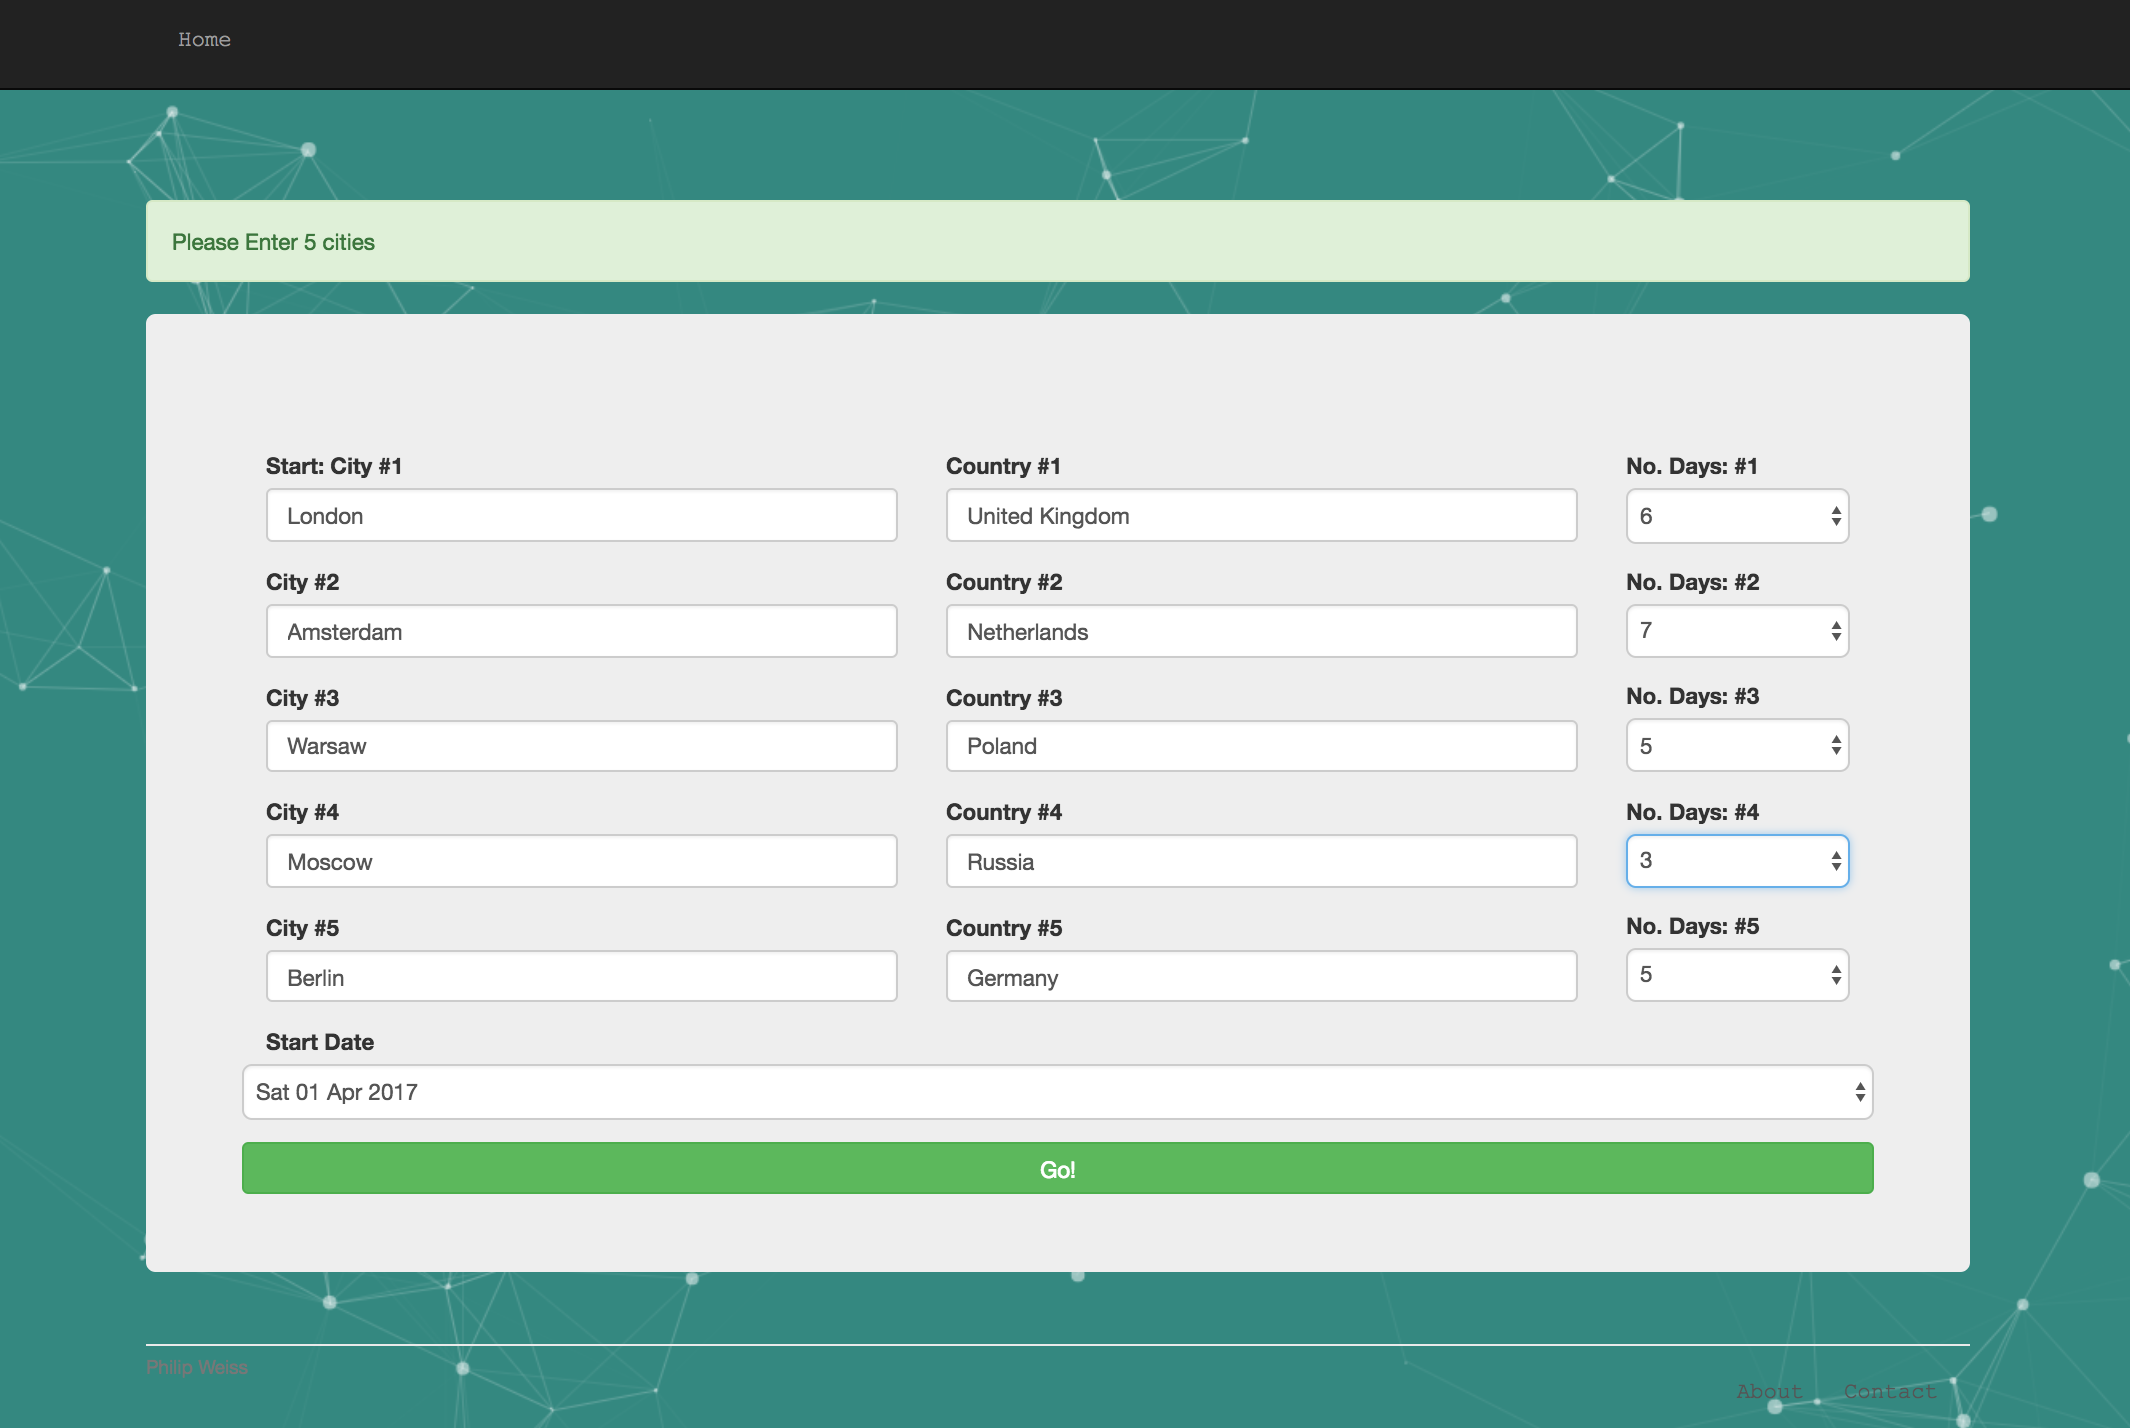Click the Philip Weiss footer link
The image size is (2130, 1428).
click(x=197, y=1367)
